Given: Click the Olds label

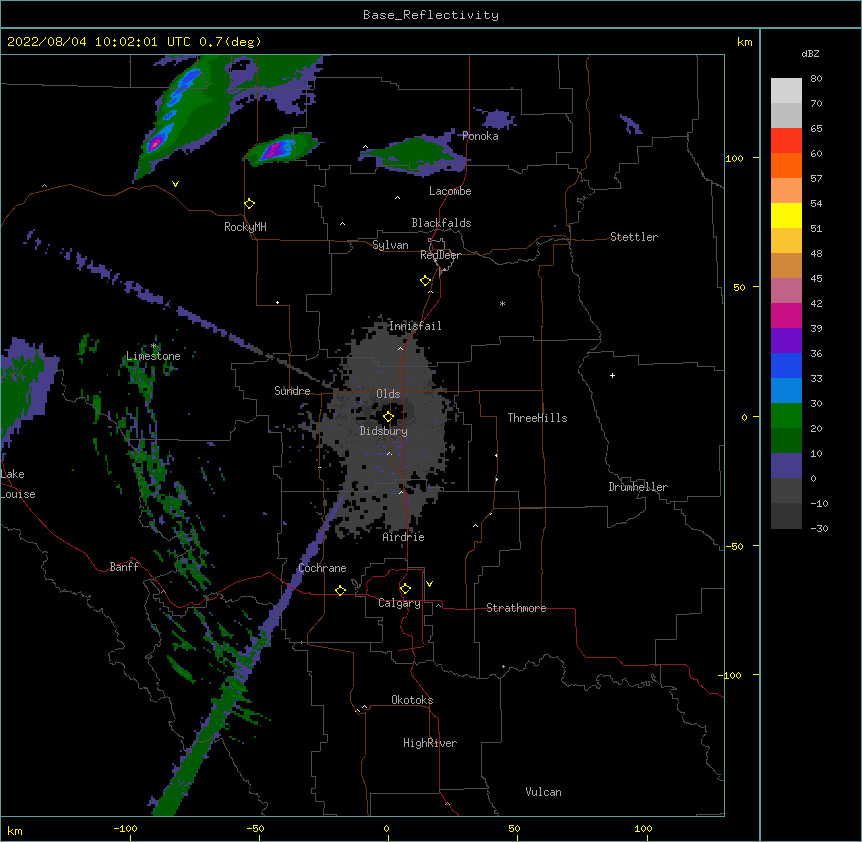Looking at the screenshot, I should pos(388,394).
